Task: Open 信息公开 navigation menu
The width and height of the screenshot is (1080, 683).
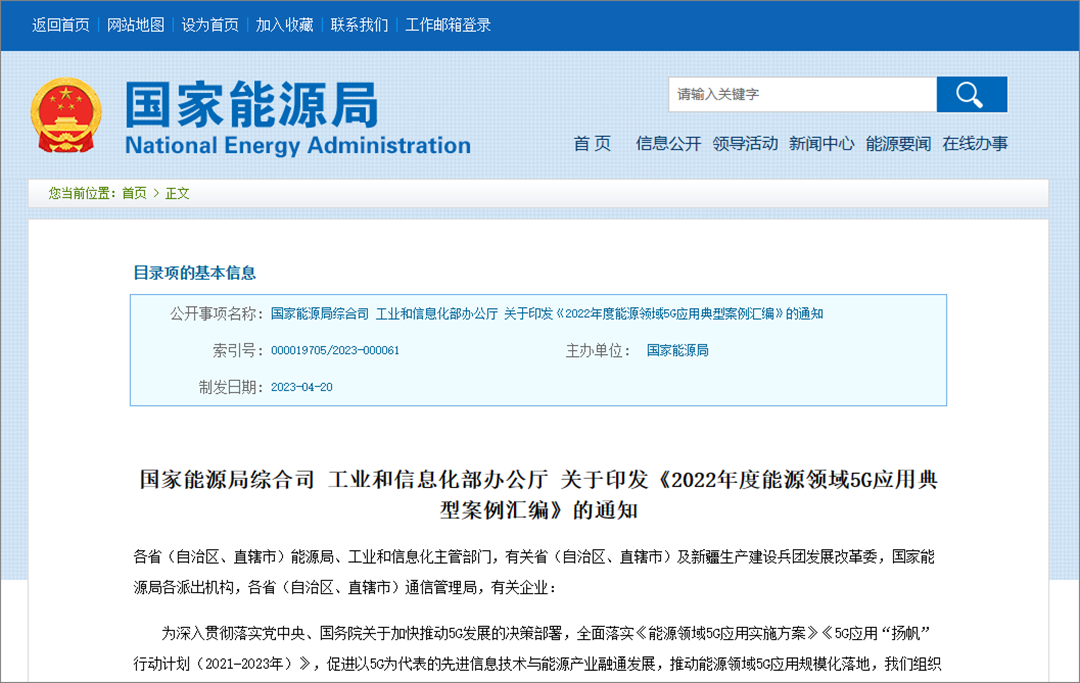Action: tap(668, 144)
